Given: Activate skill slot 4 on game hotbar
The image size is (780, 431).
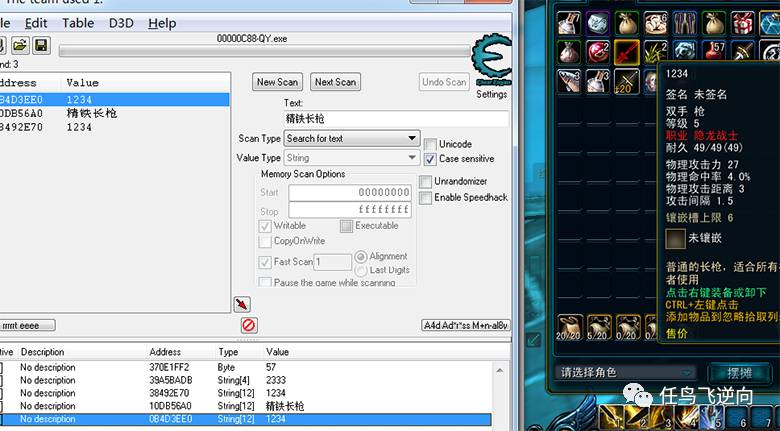Looking at the screenshot, I should (687, 417).
